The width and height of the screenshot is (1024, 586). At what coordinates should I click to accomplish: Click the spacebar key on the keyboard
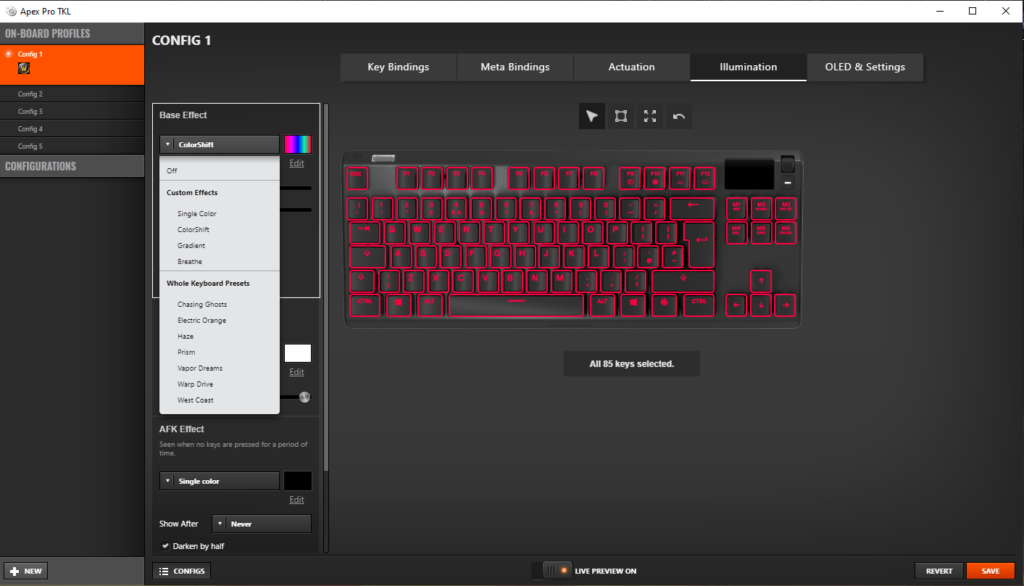pyautogui.click(x=516, y=304)
